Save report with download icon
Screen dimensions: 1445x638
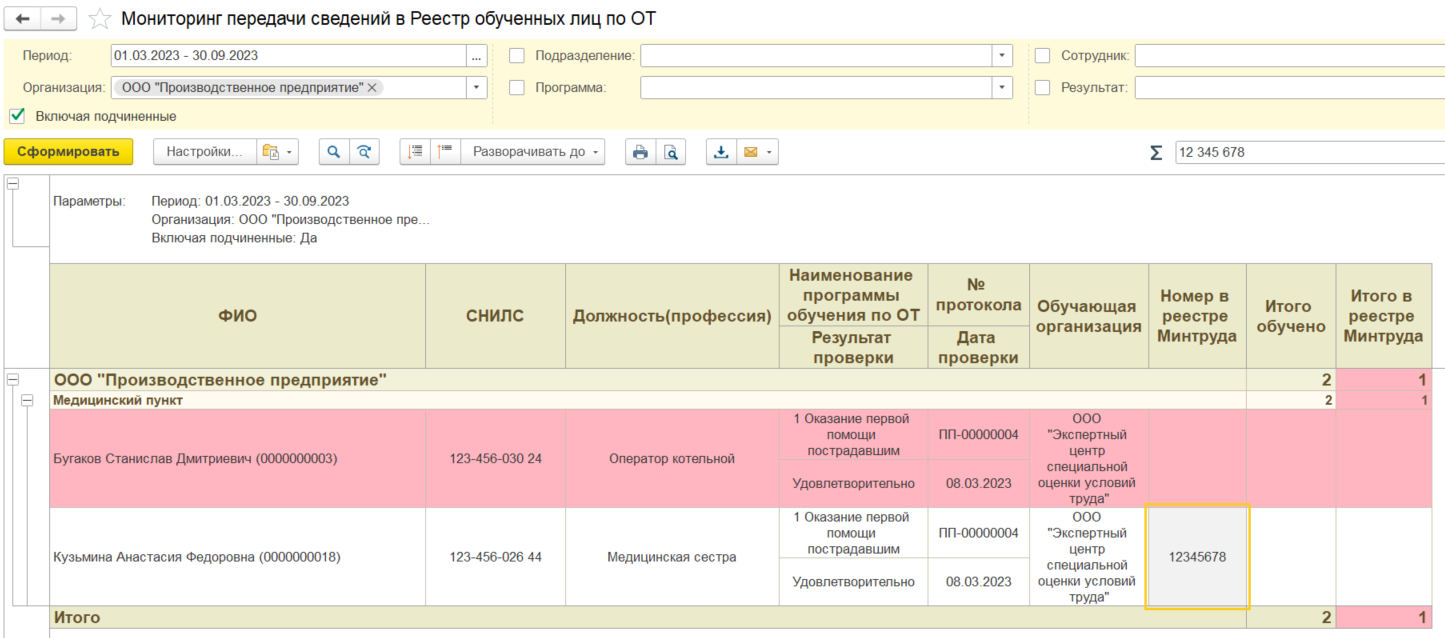click(x=721, y=152)
